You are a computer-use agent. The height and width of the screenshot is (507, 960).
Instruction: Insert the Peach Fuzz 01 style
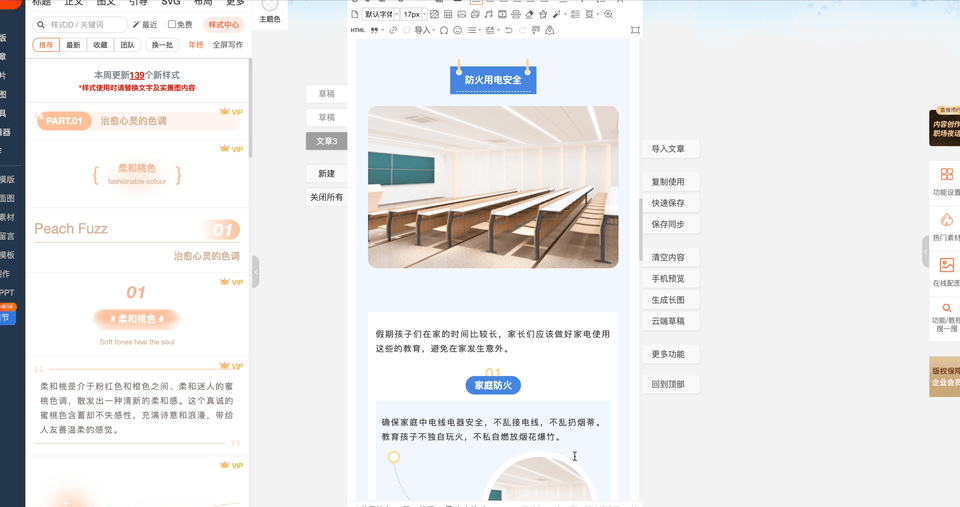coord(137,242)
